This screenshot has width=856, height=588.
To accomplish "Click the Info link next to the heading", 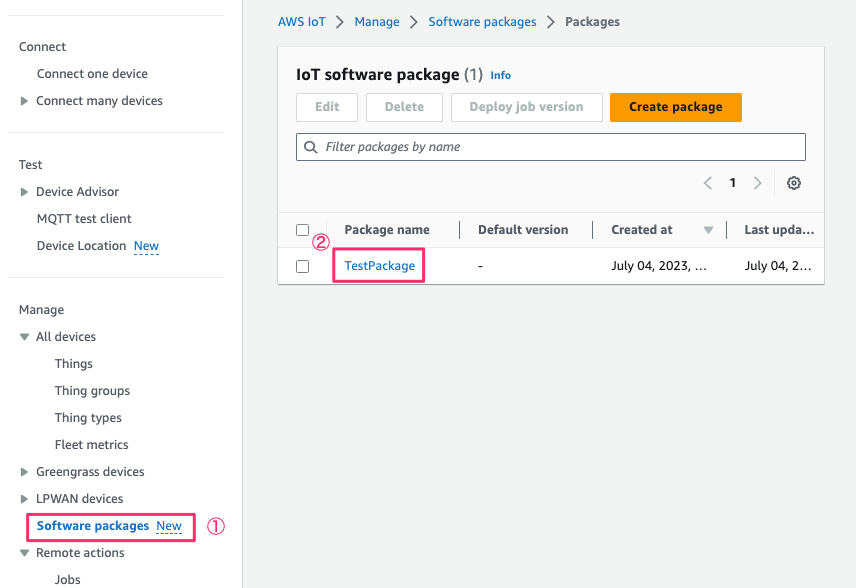I will point(500,75).
